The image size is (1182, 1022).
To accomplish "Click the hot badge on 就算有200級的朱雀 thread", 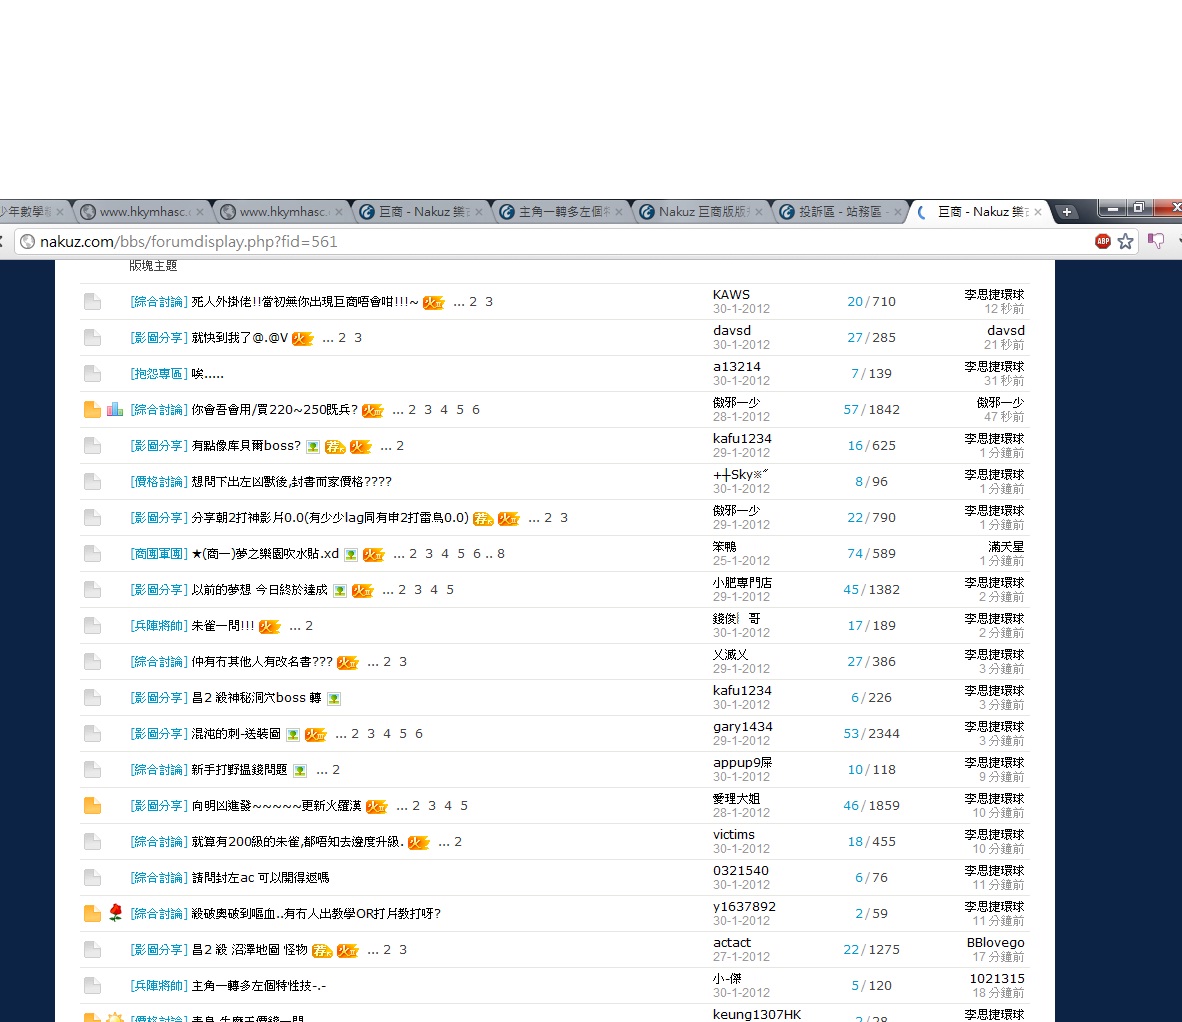I will [418, 843].
